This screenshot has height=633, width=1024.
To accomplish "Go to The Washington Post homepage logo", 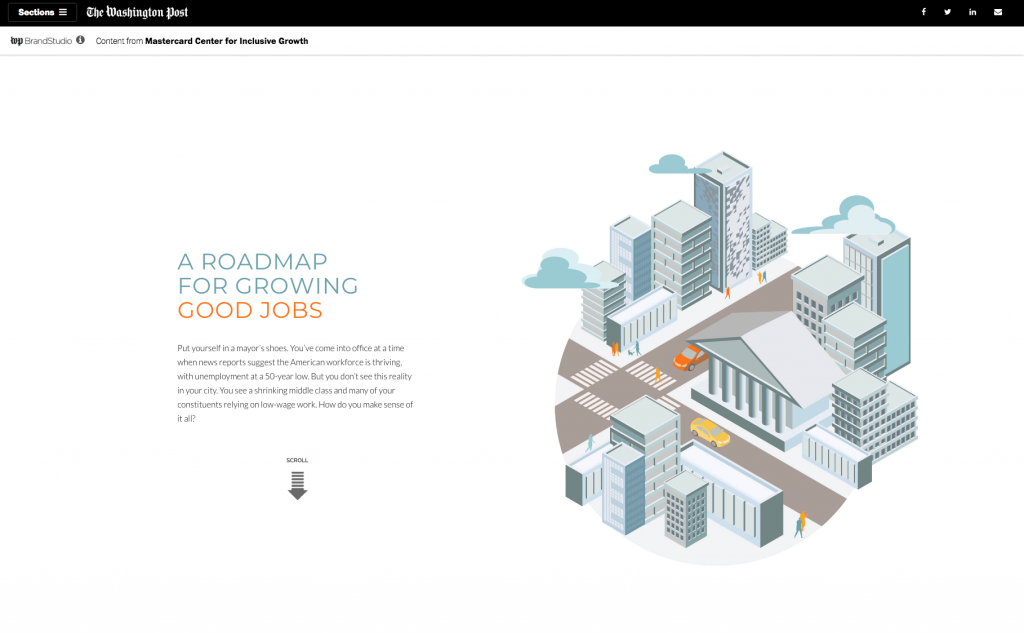I will (x=137, y=12).
